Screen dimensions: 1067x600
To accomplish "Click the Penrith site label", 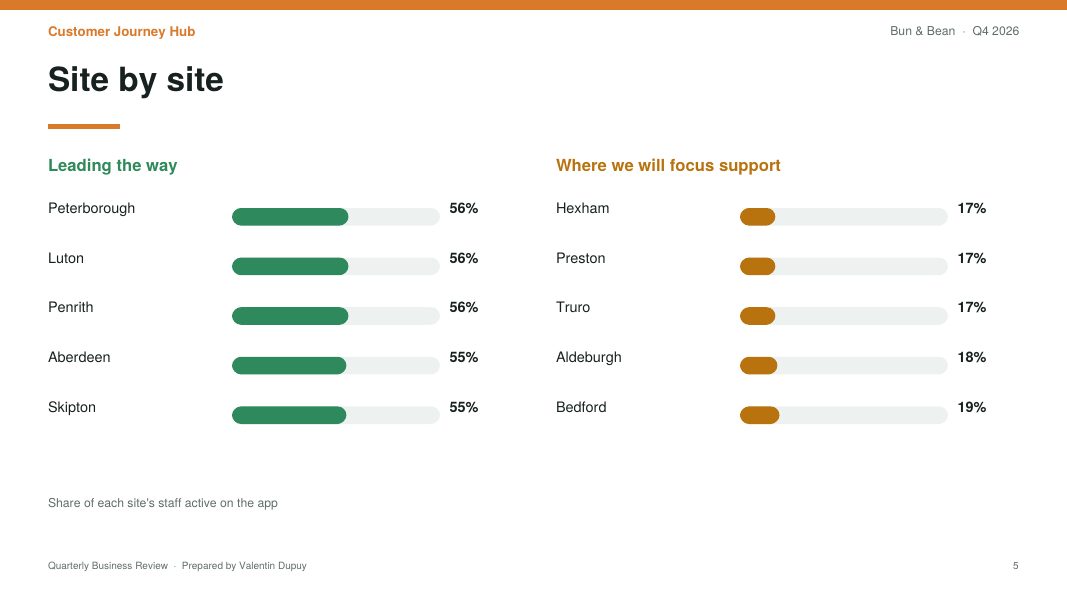I will [71, 307].
